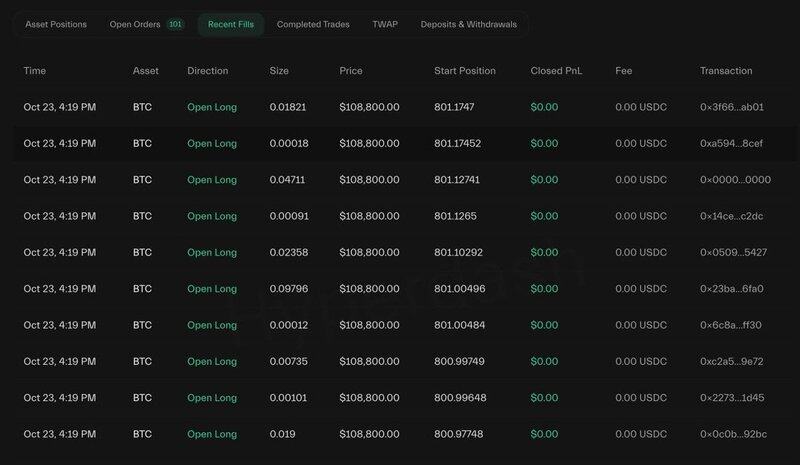Click the Size column header
The image size is (800, 465).
coord(280,71)
